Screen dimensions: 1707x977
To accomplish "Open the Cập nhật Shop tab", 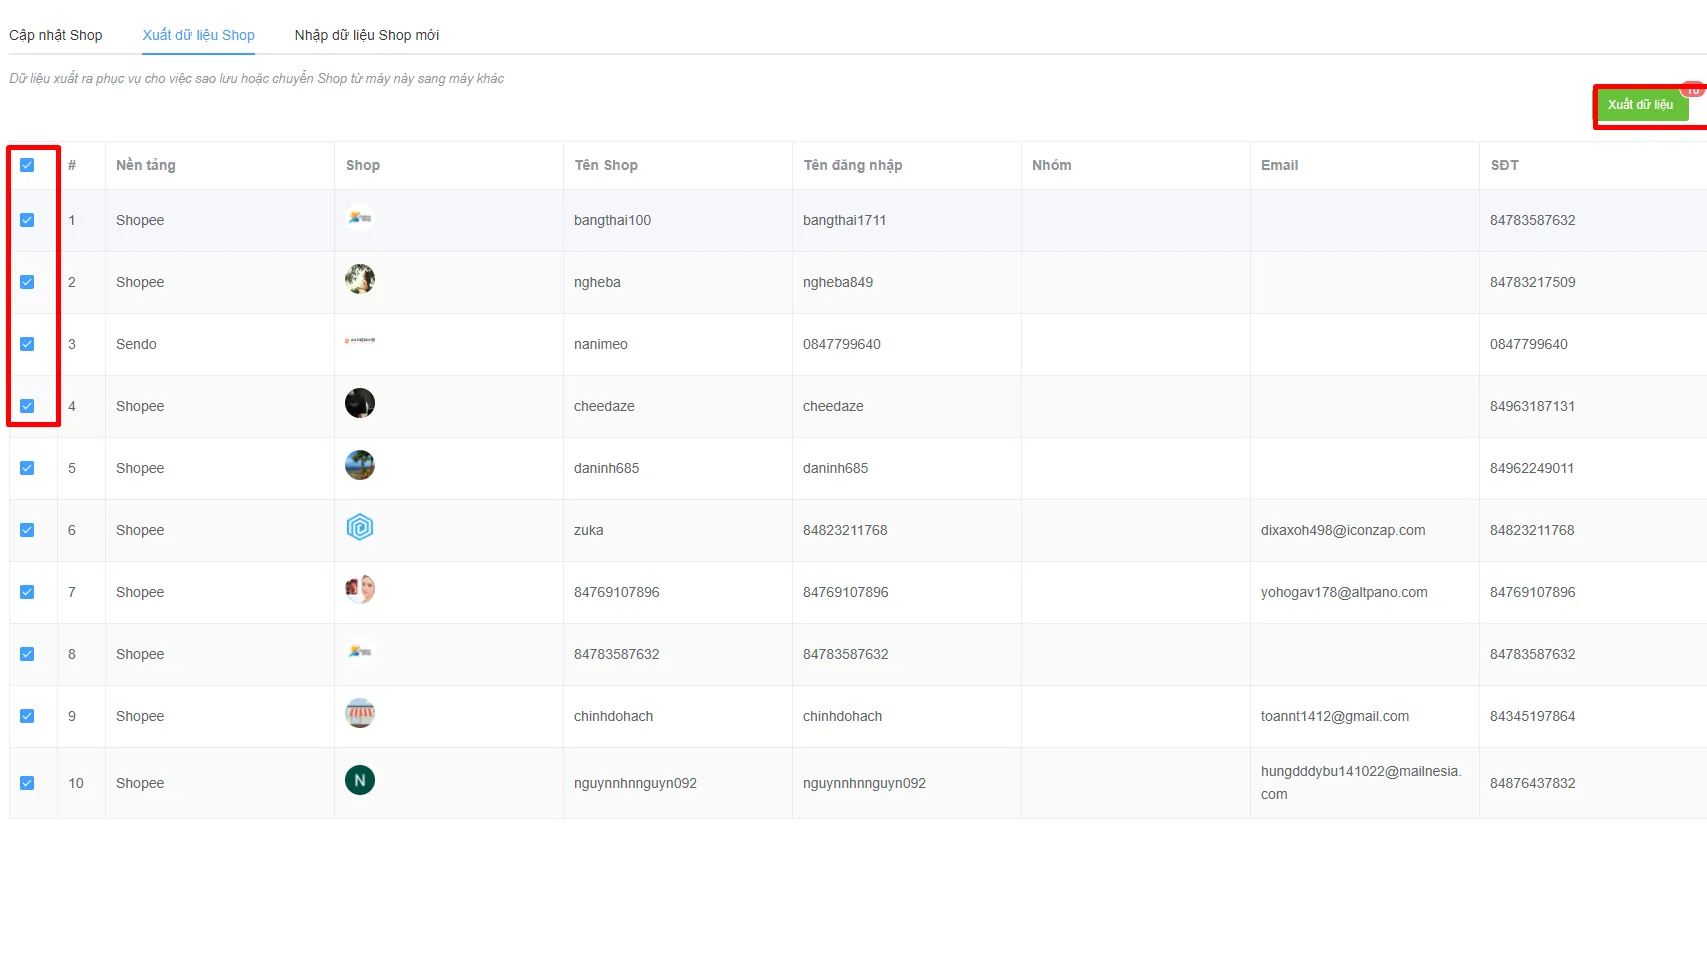I will [x=56, y=35].
